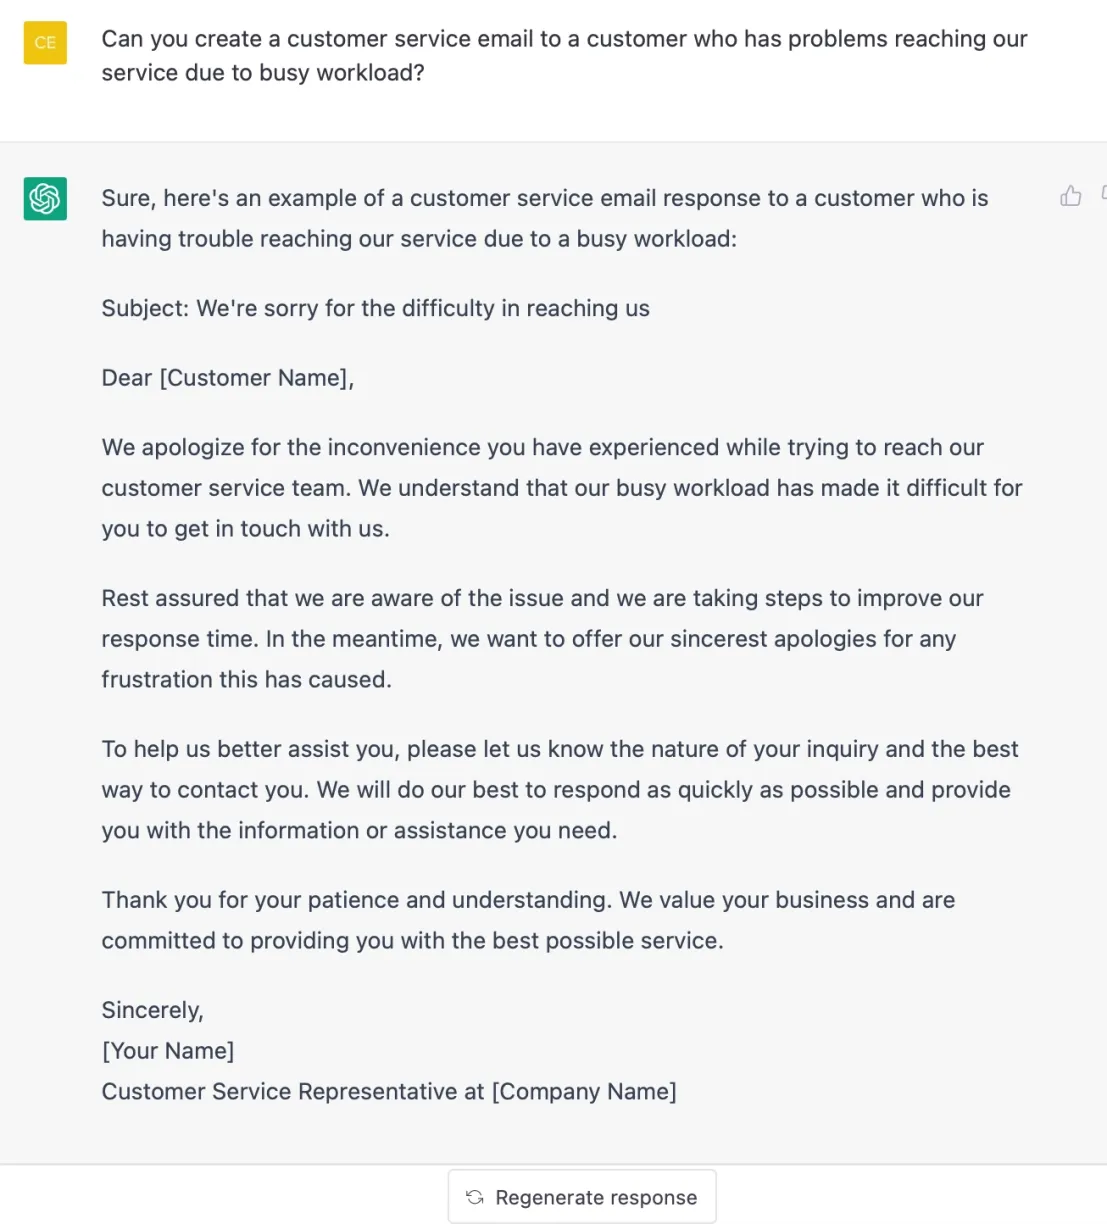Click the Subject line of the email
The height and width of the screenshot is (1224, 1107).
(375, 308)
